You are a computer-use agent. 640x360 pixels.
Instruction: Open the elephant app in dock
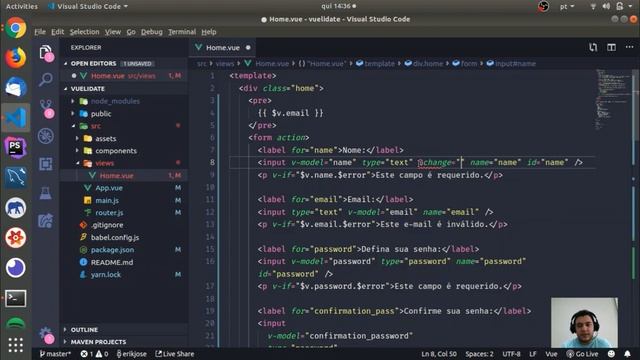(16, 207)
